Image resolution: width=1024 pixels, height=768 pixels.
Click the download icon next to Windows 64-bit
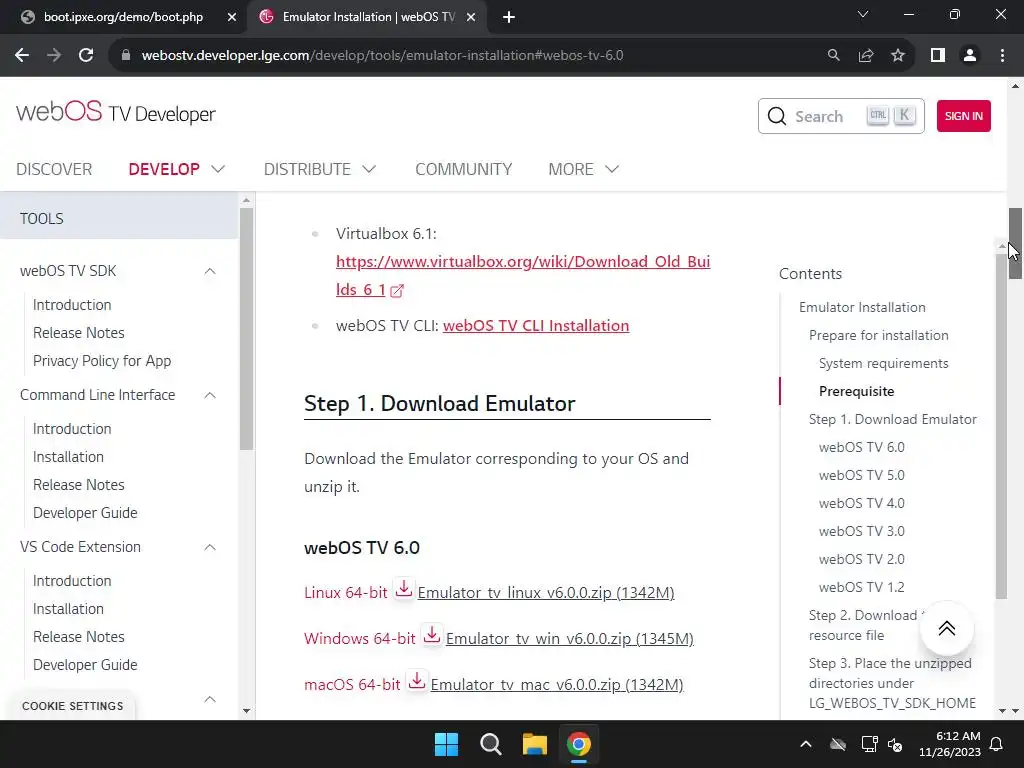[x=432, y=635]
